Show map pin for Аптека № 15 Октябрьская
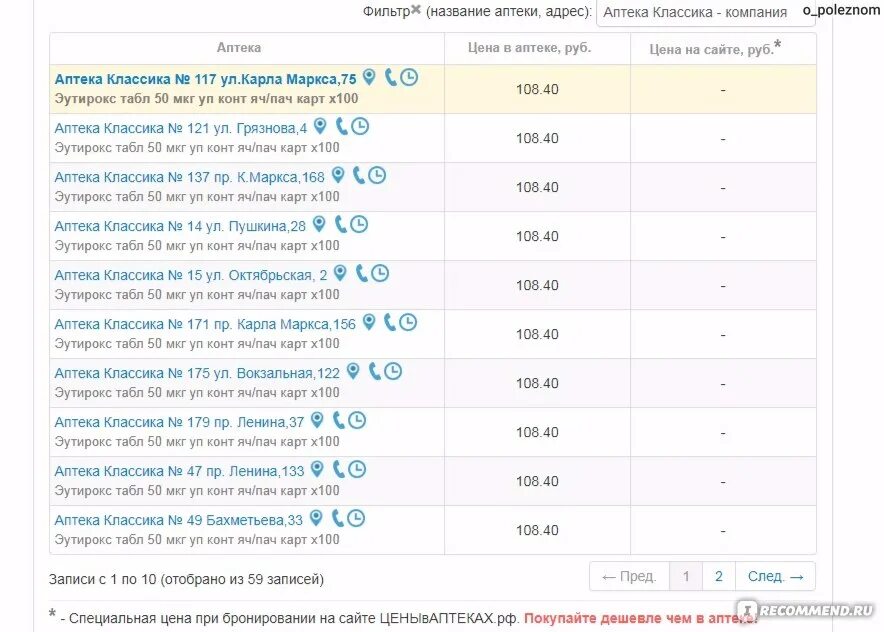The width and height of the screenshot is (884, 632). [x=340, y=273]
